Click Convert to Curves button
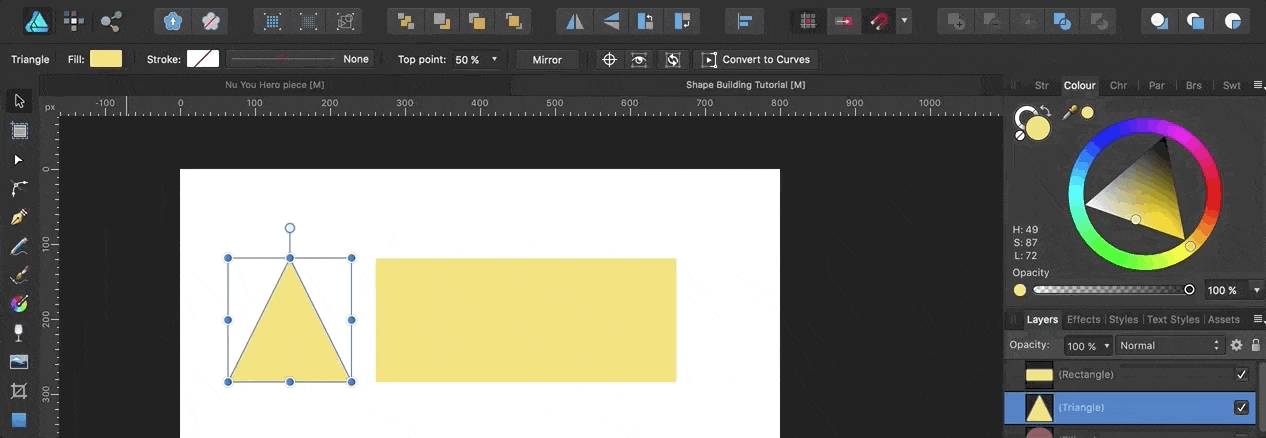Image resolution: width=1266 pixels, height=438 pixels. pyautogui.click(x=756, y=60)
